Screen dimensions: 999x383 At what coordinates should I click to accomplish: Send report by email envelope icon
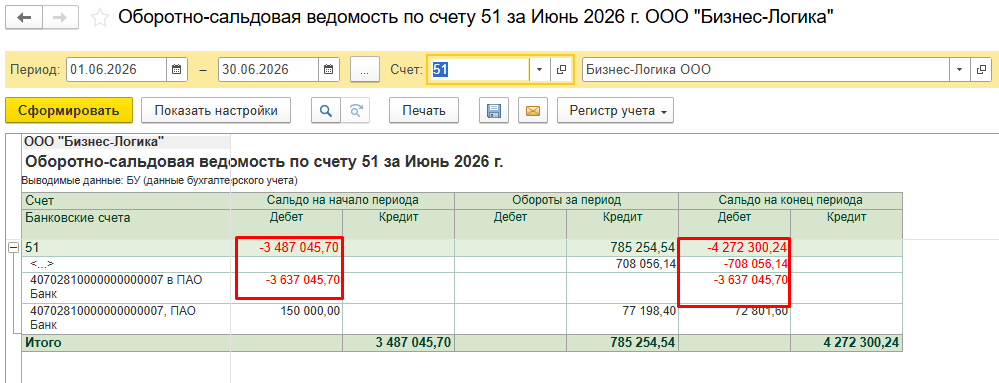[533, 110]
